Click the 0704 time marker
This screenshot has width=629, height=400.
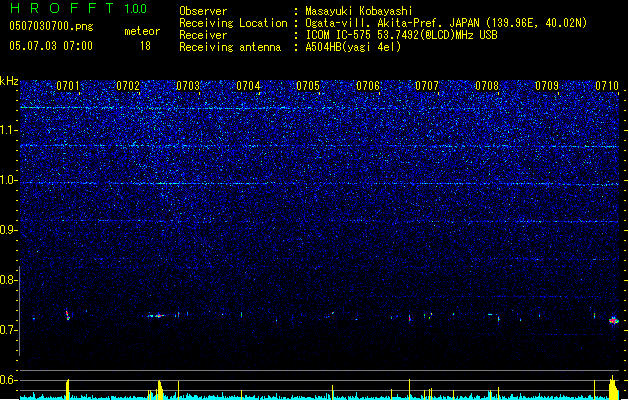pyautogui.click(x=248, y=86)
